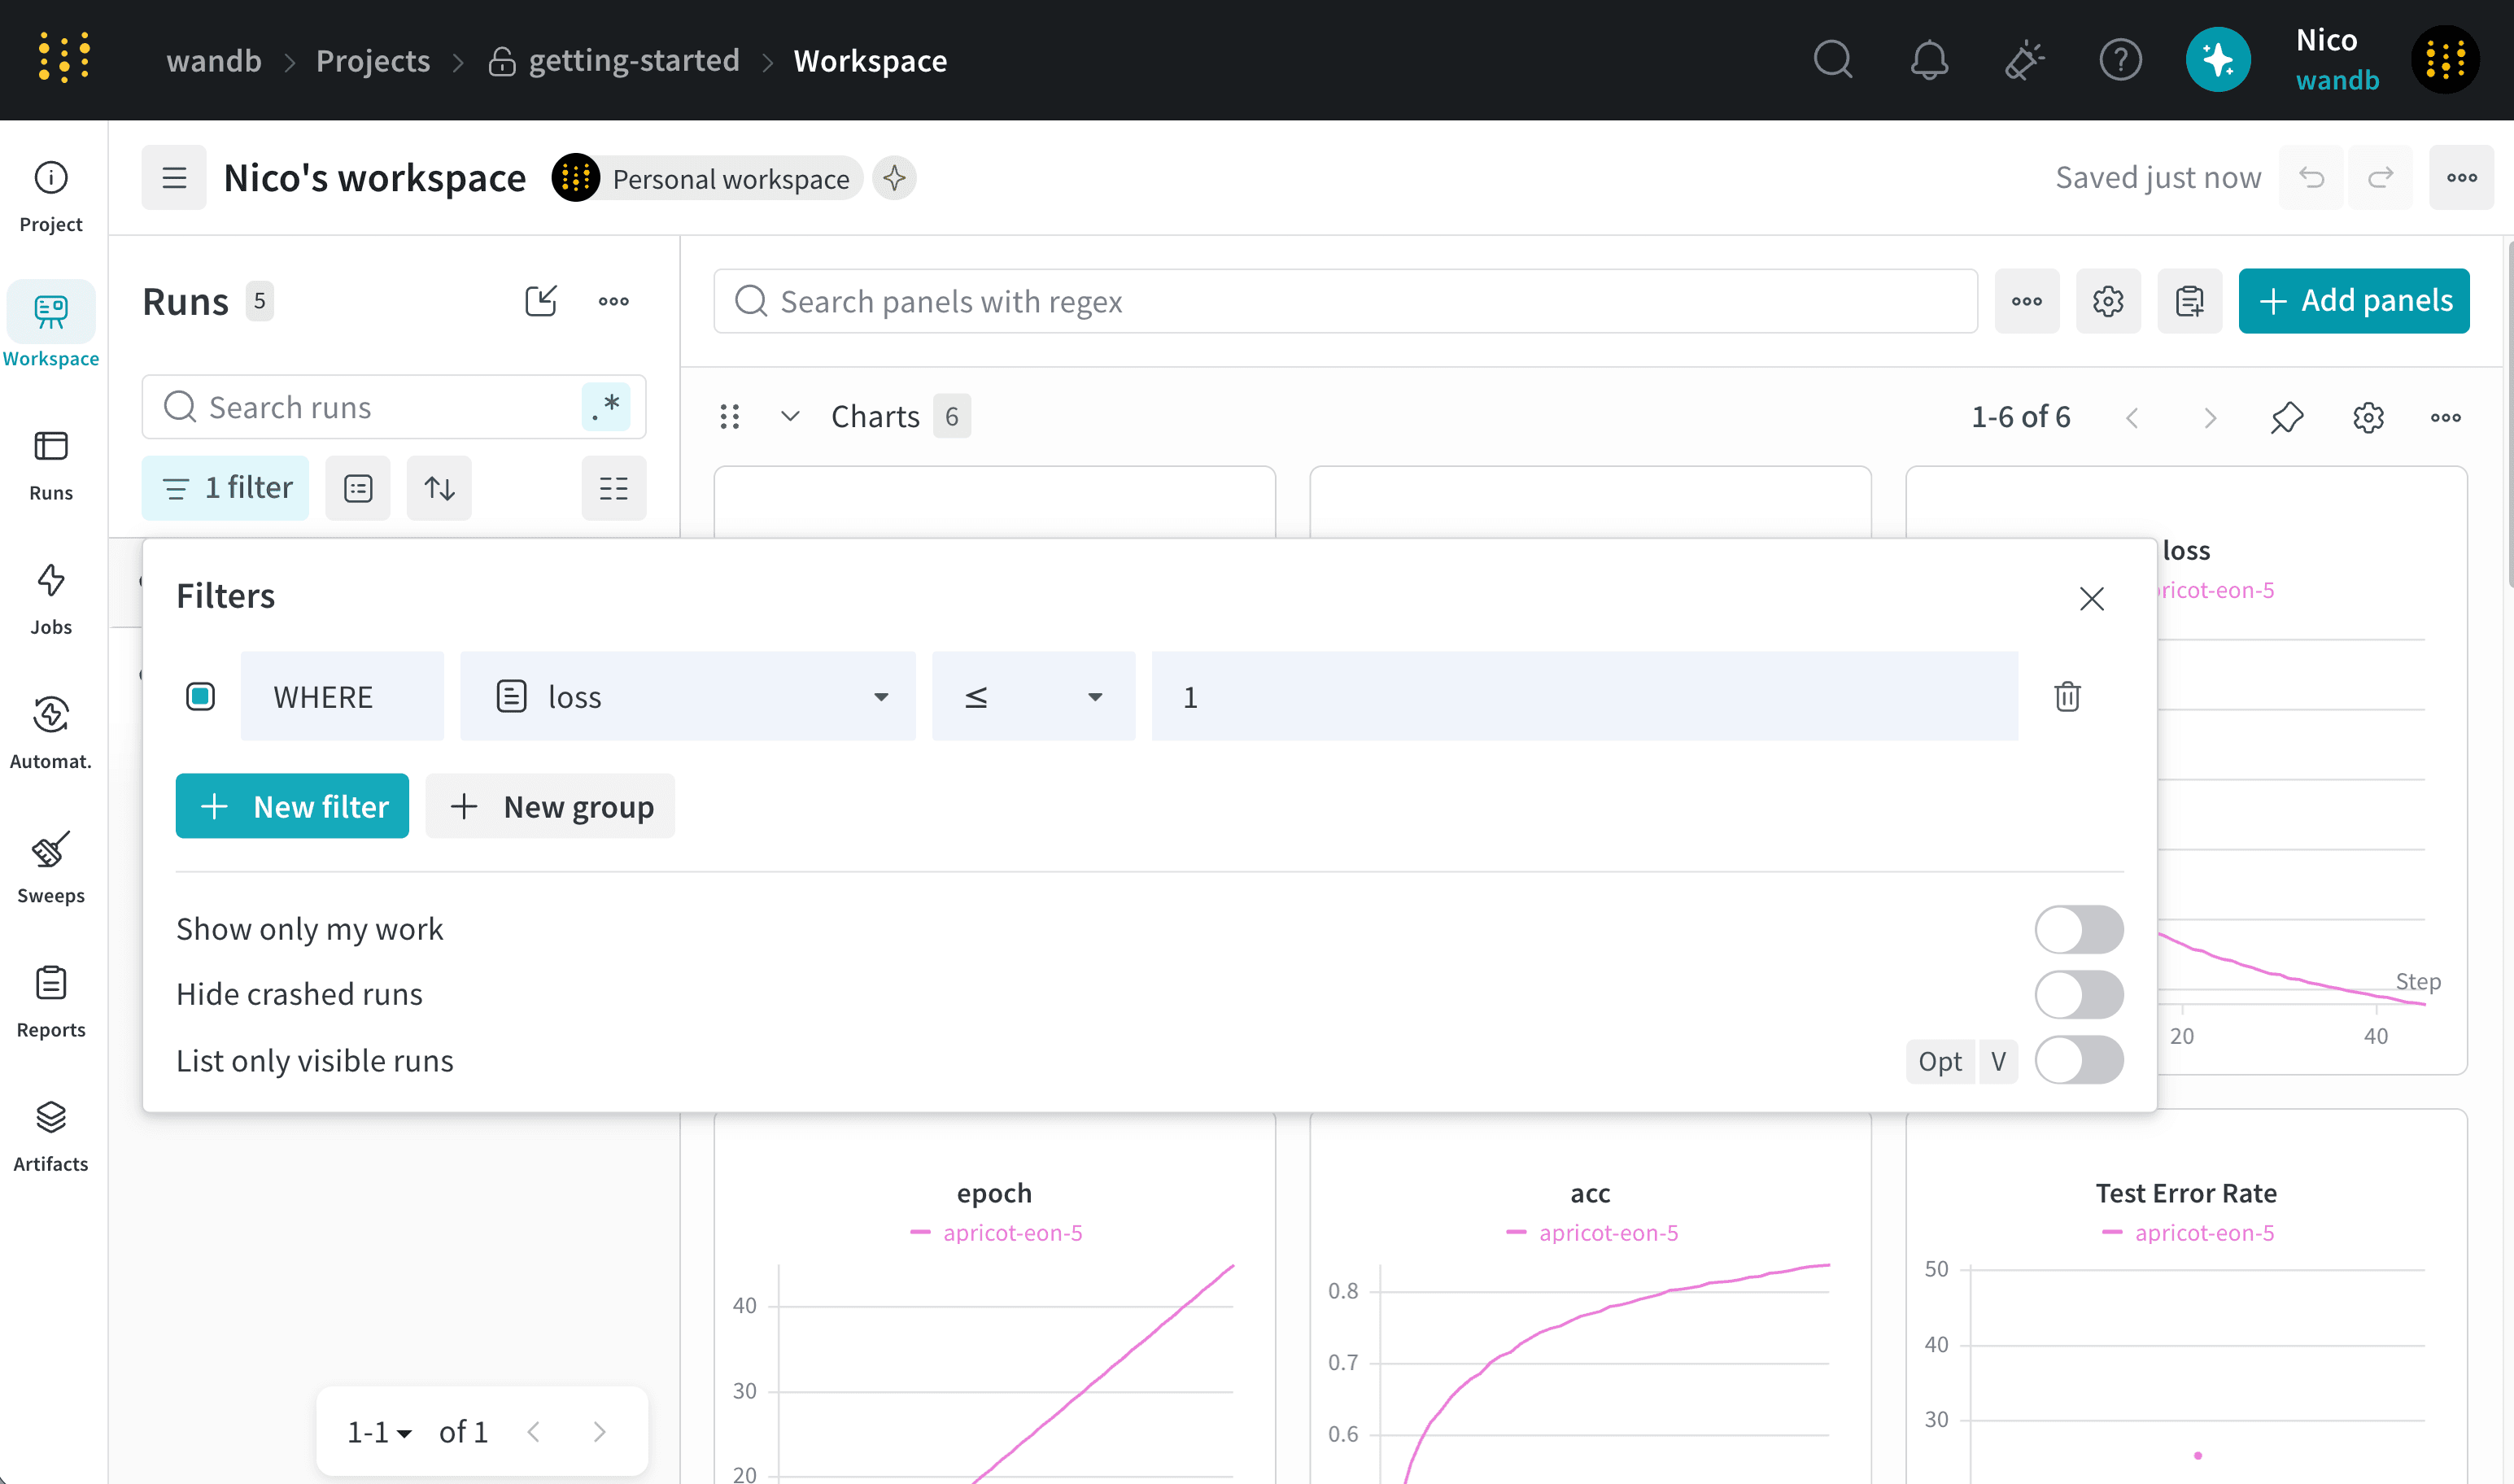Open the Runs panel overflow menu
2514x1484 pixels.
614,301
